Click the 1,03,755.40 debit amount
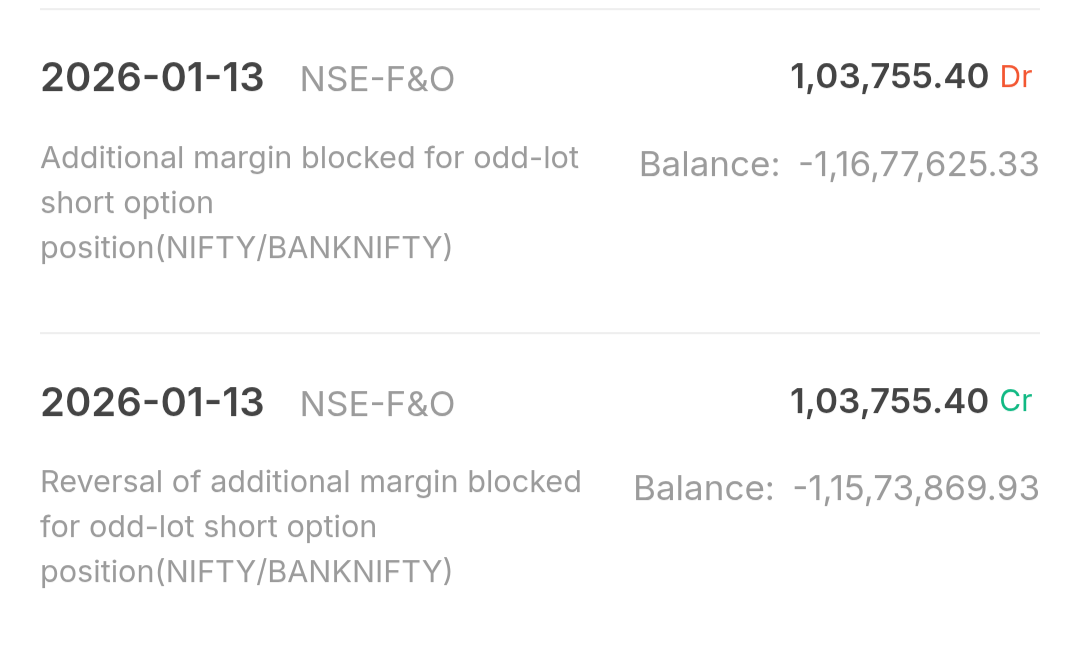The height and width of the screenshot is (650, 1080). tap(889, 76)
